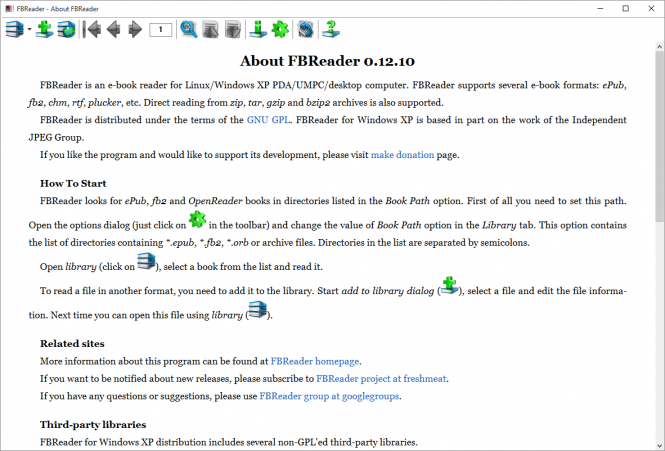Open the GNU GPL link
This screenshot has height=451, width=665.
click(269, 120)
